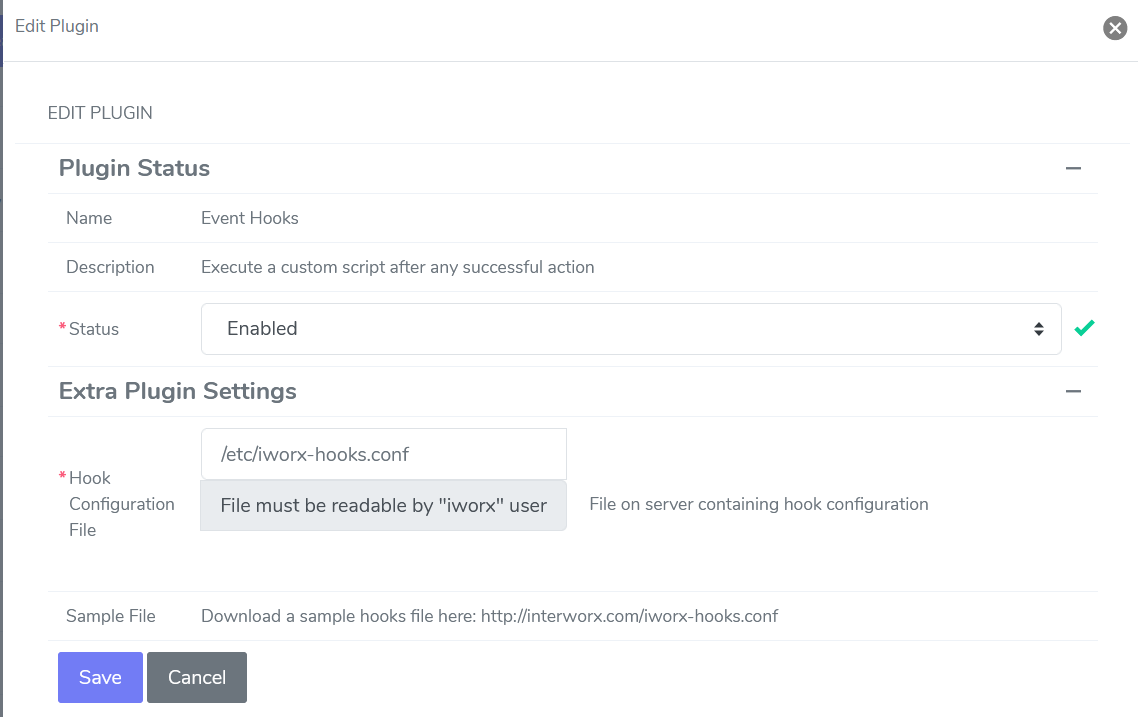The height and width of the screenshot is (717, 1138).
Task: Select the Hook Configuration File text field
Action: click(383, 453)
